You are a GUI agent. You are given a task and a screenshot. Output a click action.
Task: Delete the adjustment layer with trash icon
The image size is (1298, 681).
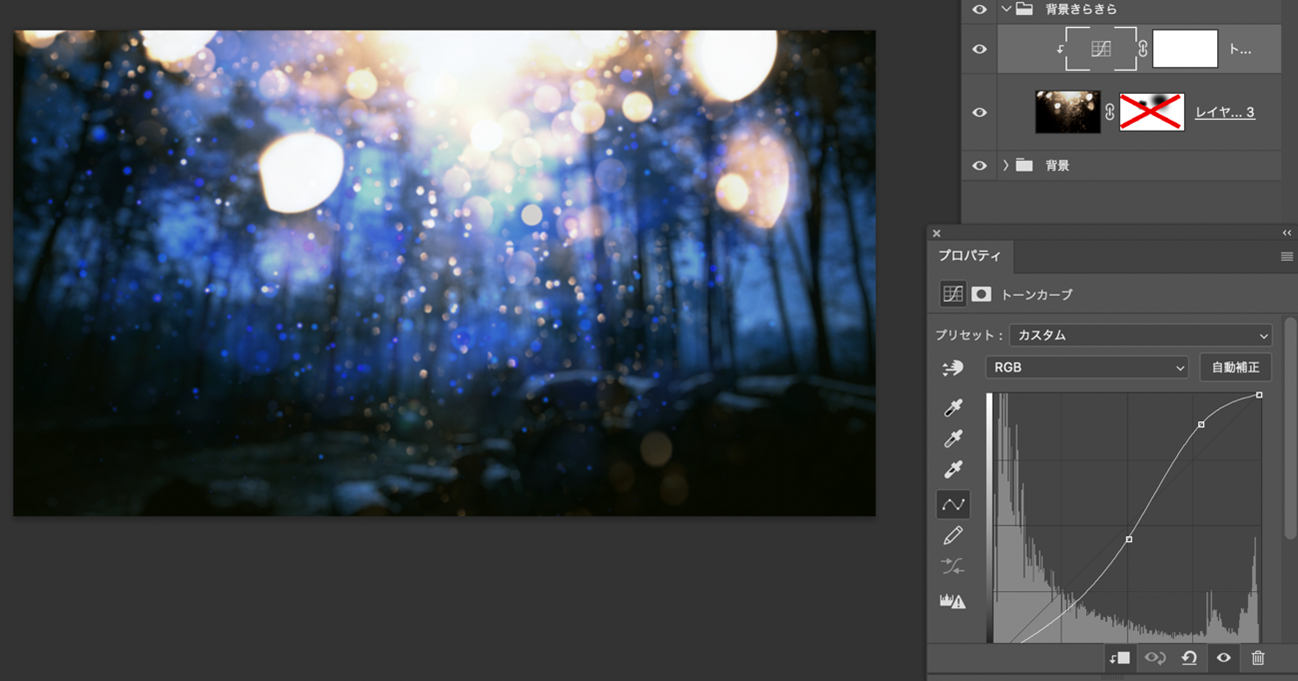(1258, 658)
